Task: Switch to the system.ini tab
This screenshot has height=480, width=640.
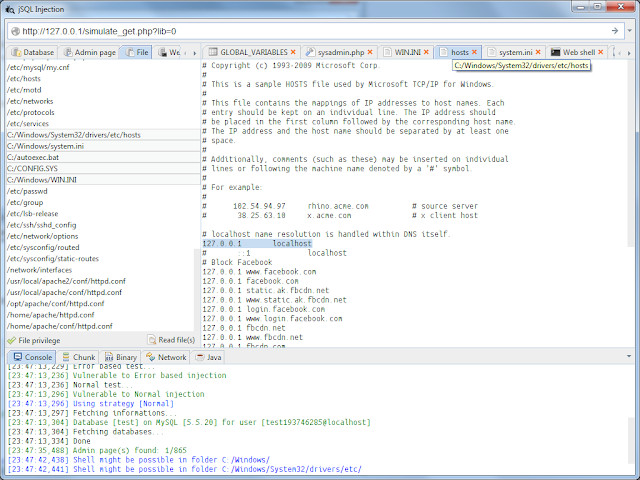Action: [516, 52]
